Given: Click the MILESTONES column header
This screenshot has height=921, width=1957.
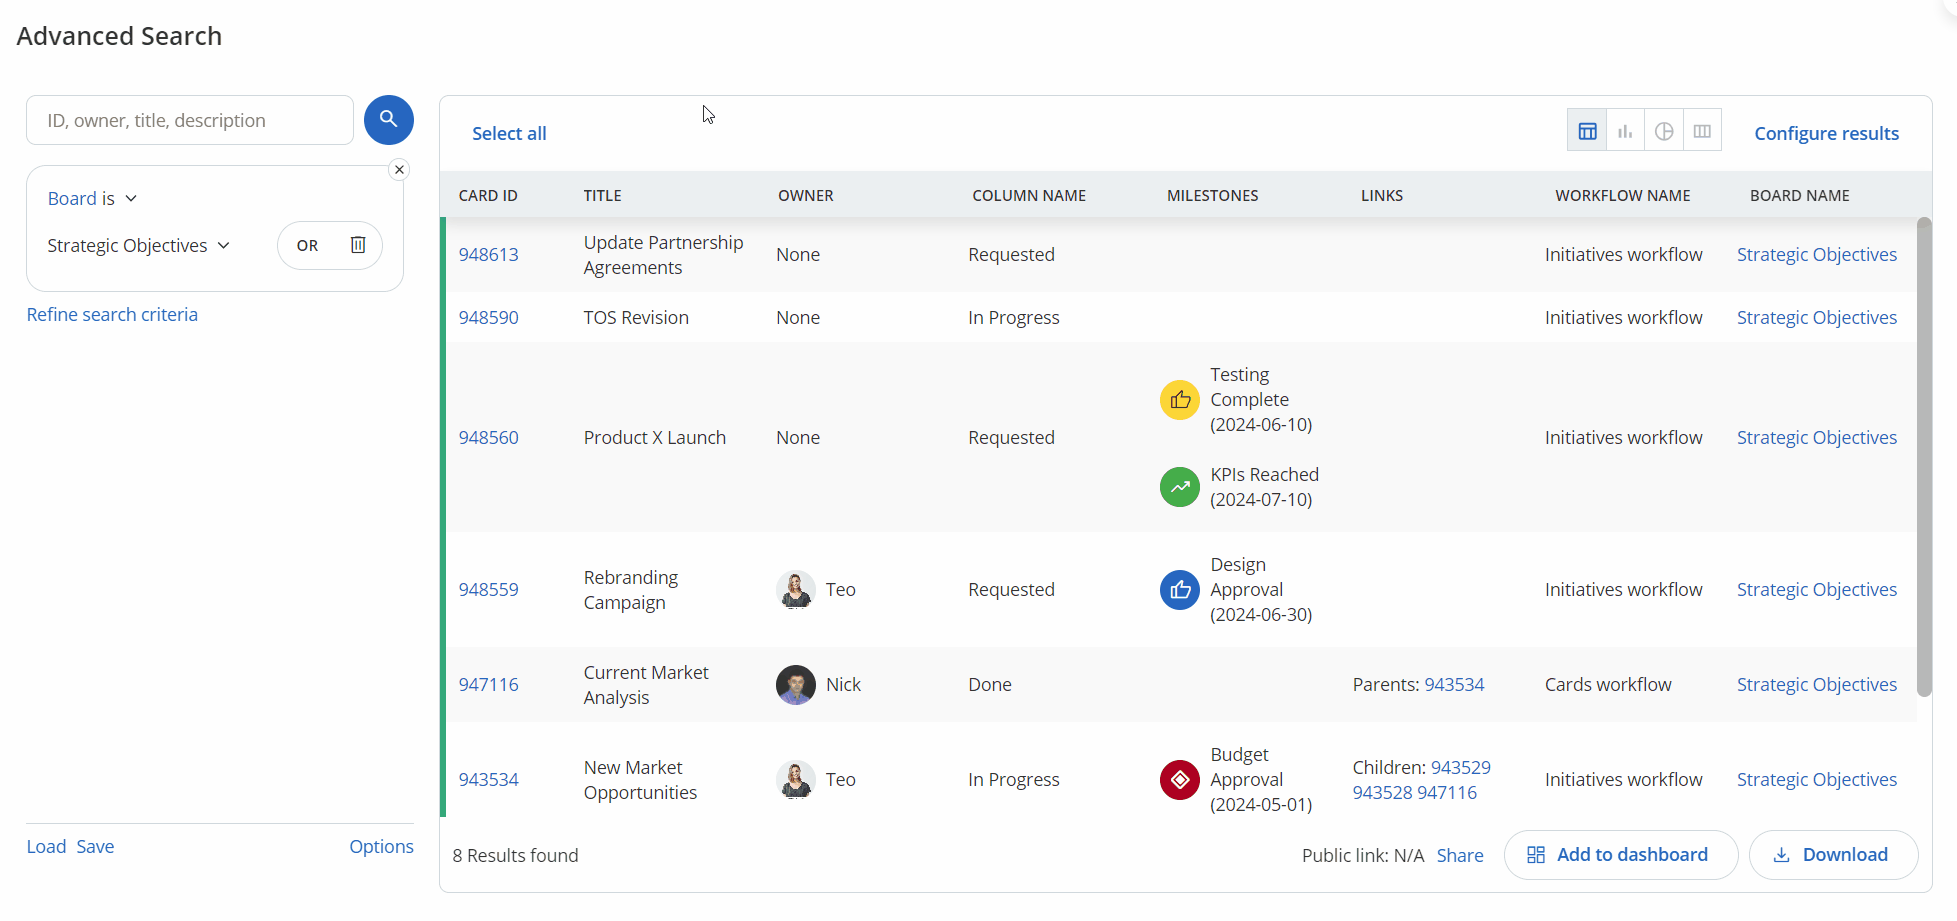Looking at the screenshot, I should point(1212,195).
